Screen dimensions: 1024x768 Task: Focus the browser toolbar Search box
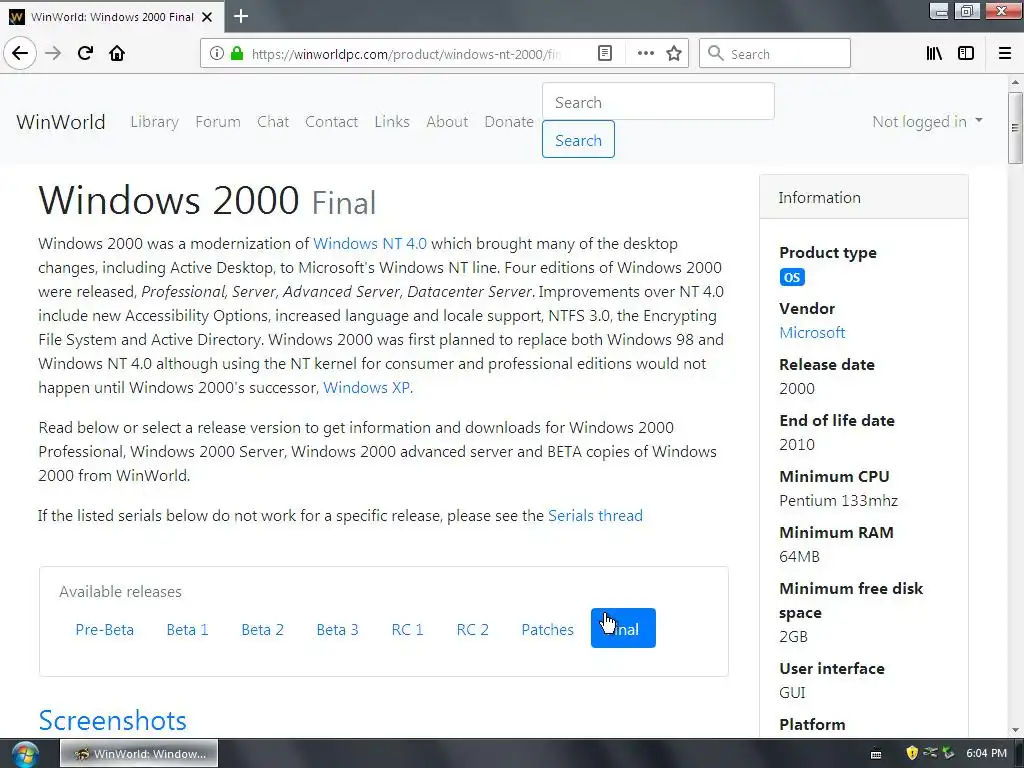tap(775, 53)
